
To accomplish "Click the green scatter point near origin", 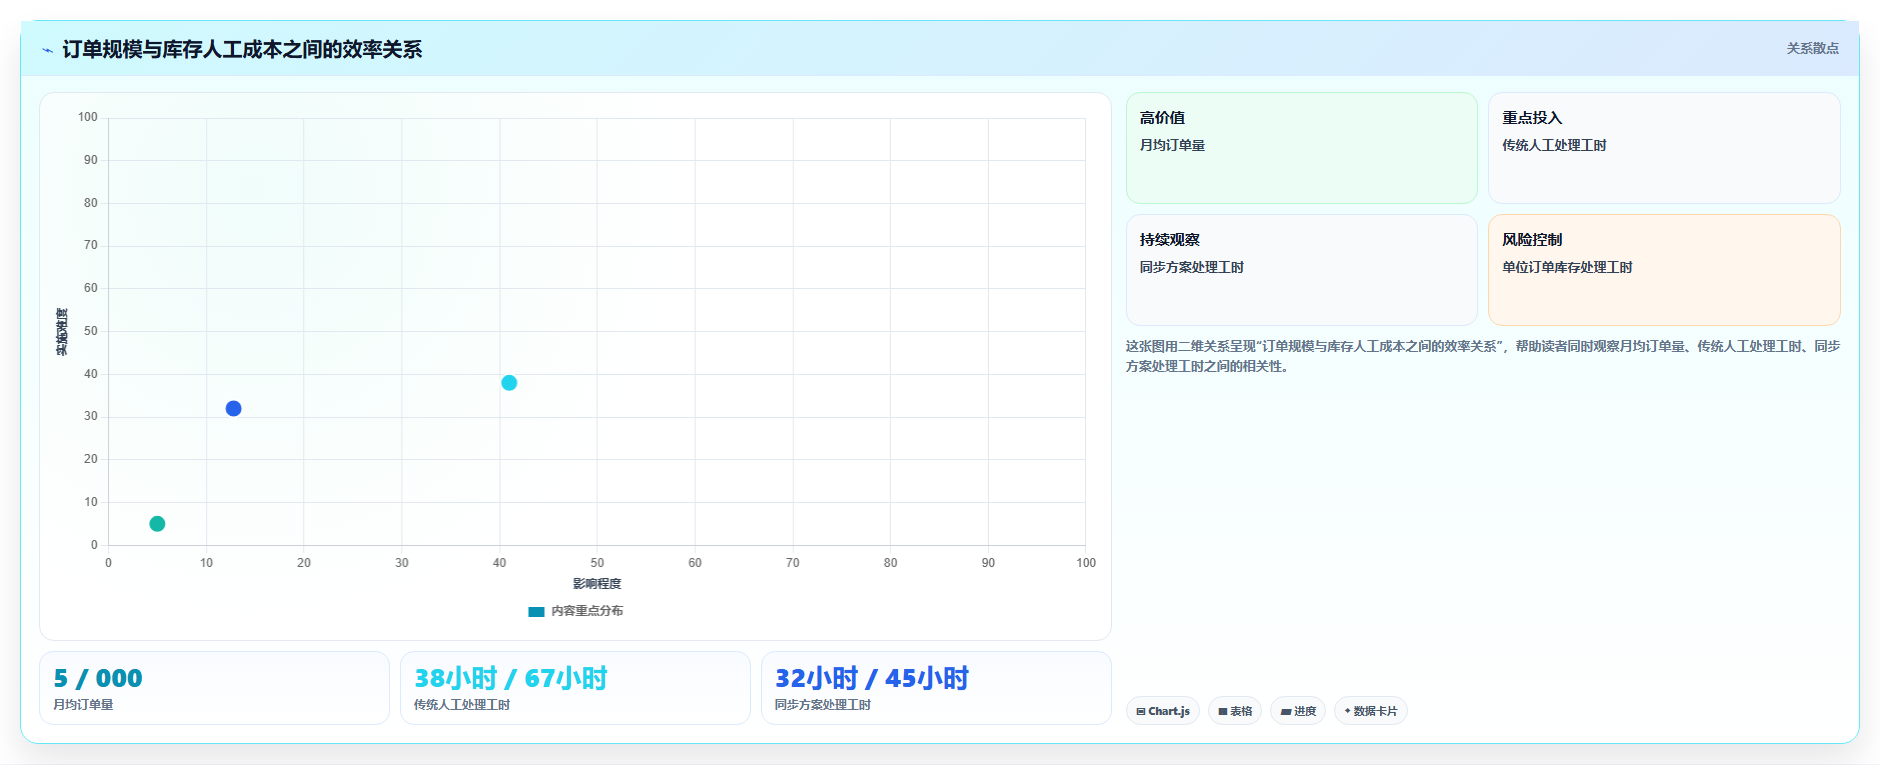I will (x=157, y=524).
